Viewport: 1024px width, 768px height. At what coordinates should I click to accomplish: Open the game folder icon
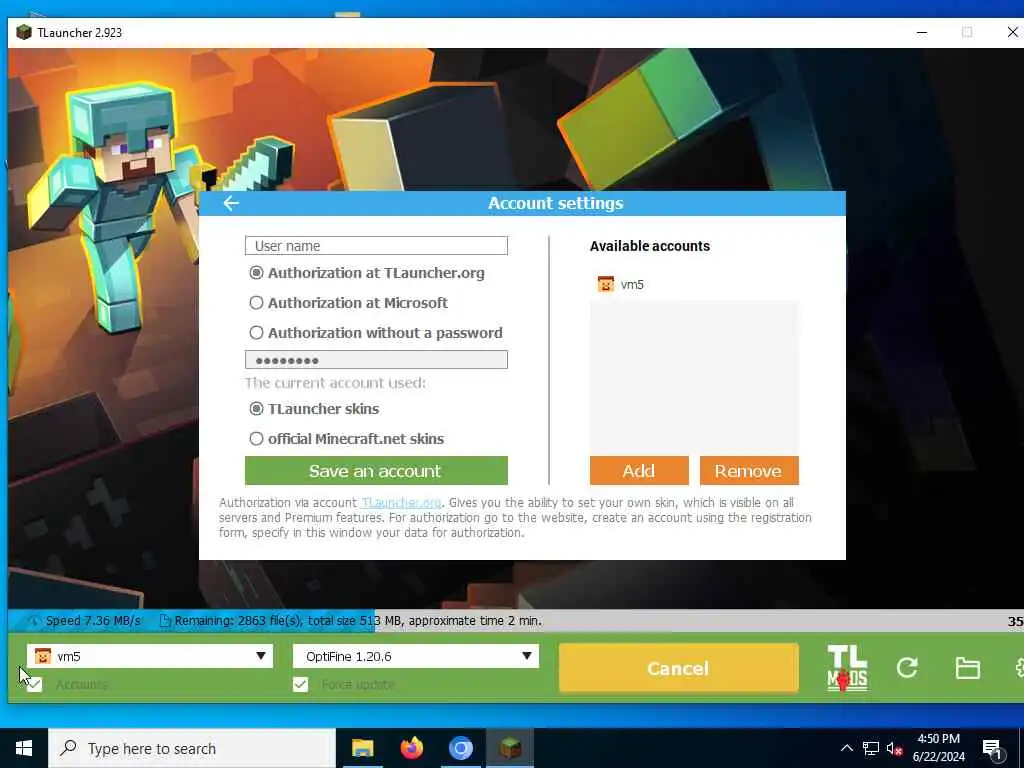[967, 668]
